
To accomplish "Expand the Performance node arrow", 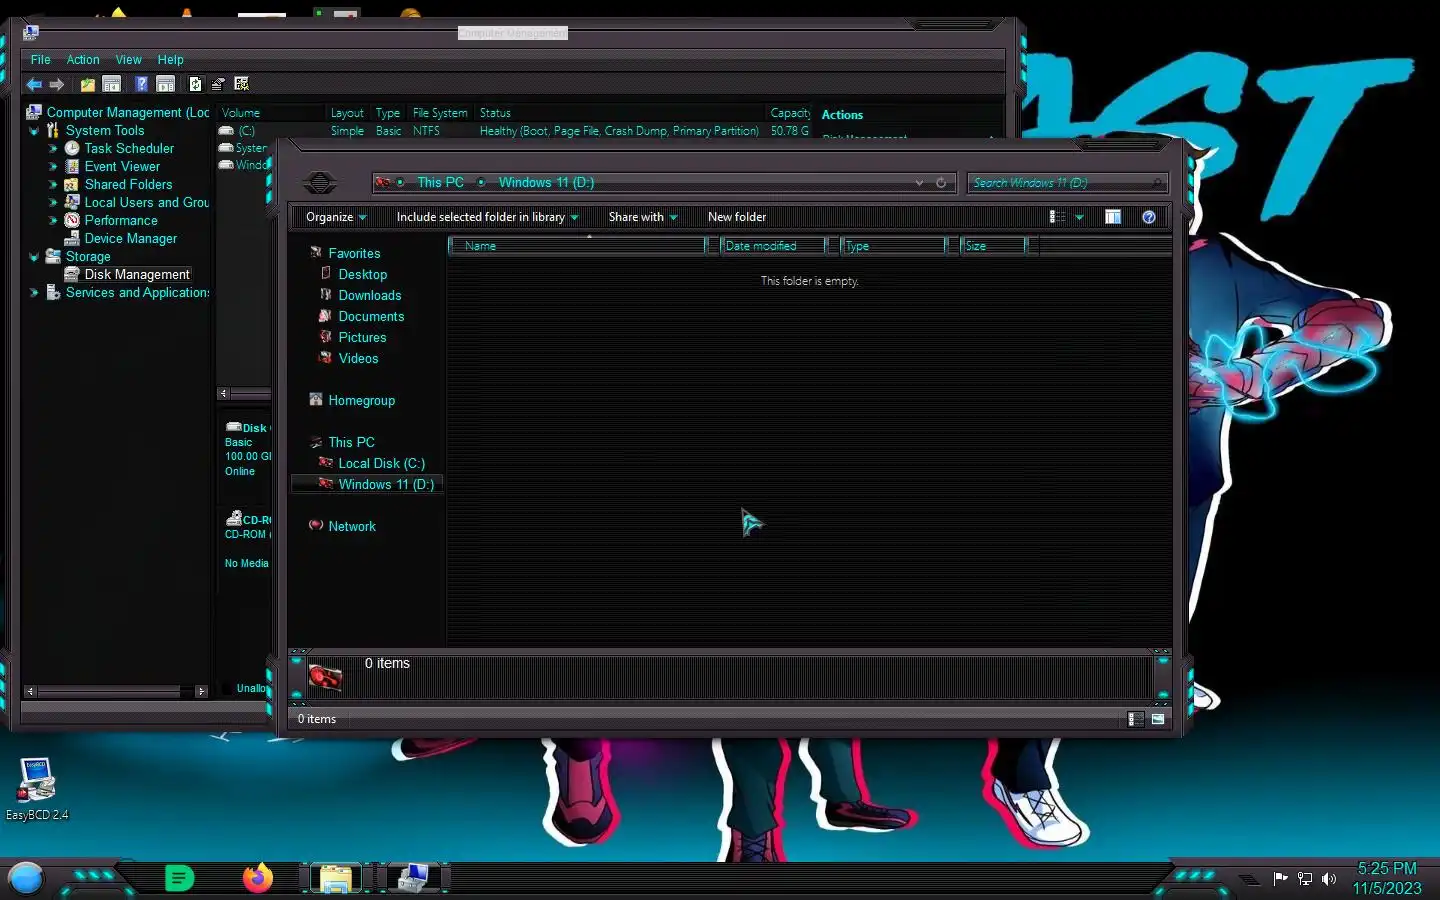I will coord(53,221).
